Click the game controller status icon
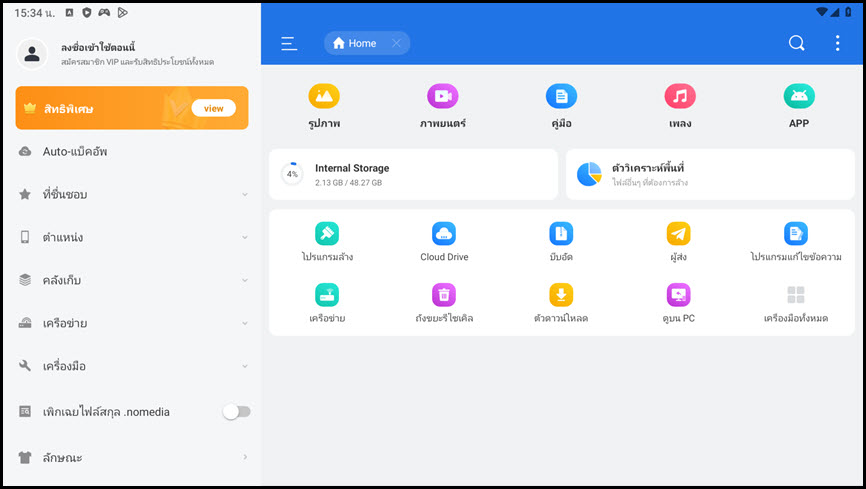The width and height of the screenshot is (866, 489). tap(104, 12)
